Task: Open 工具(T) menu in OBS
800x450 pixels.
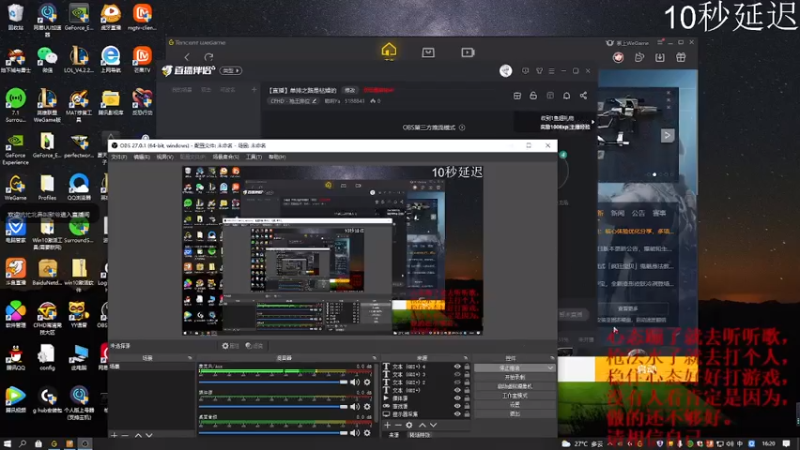Action: (254, 157)
